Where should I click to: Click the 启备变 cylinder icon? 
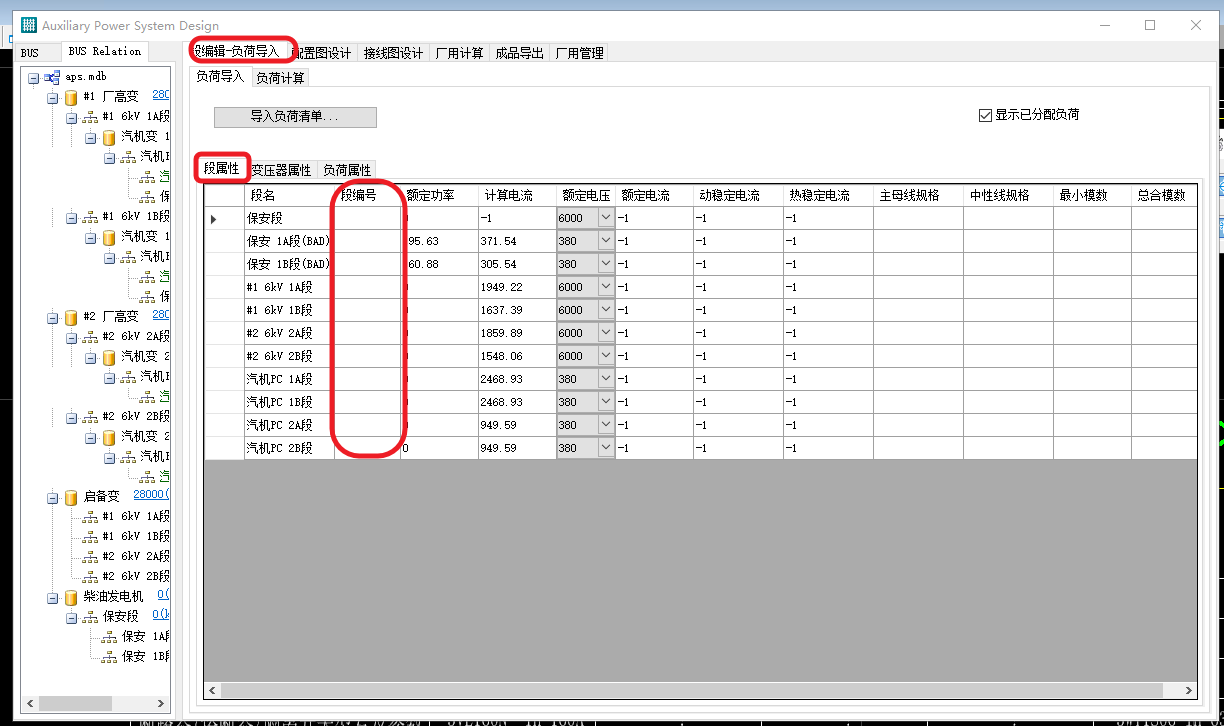71,497
